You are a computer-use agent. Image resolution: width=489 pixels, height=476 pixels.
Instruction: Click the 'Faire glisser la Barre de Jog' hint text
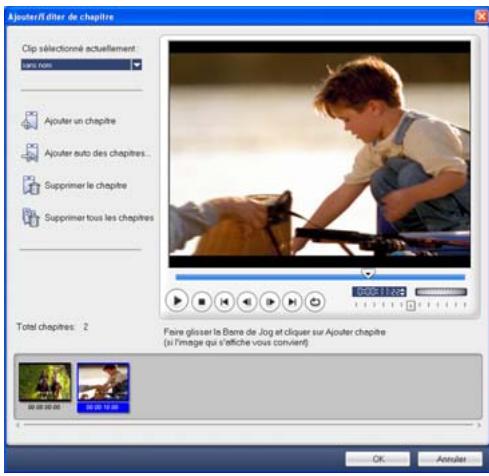coord(275,337)
